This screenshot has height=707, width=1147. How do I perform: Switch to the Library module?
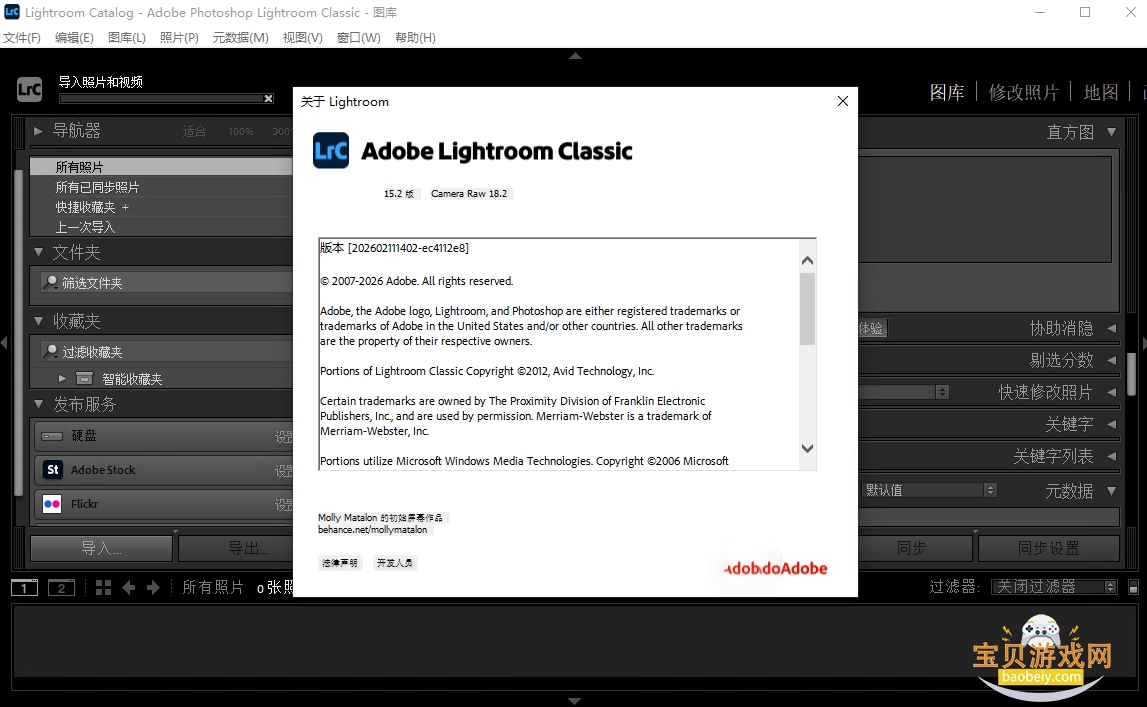pos(947,92)
